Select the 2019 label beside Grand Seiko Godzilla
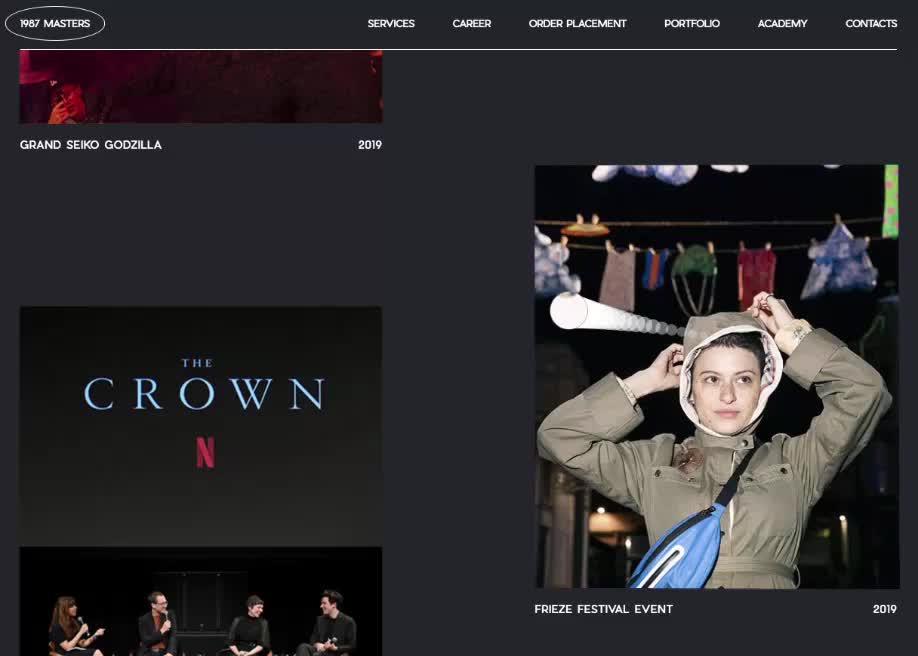The width and height of the screenshot is (918, 656). tap(370, 145)
